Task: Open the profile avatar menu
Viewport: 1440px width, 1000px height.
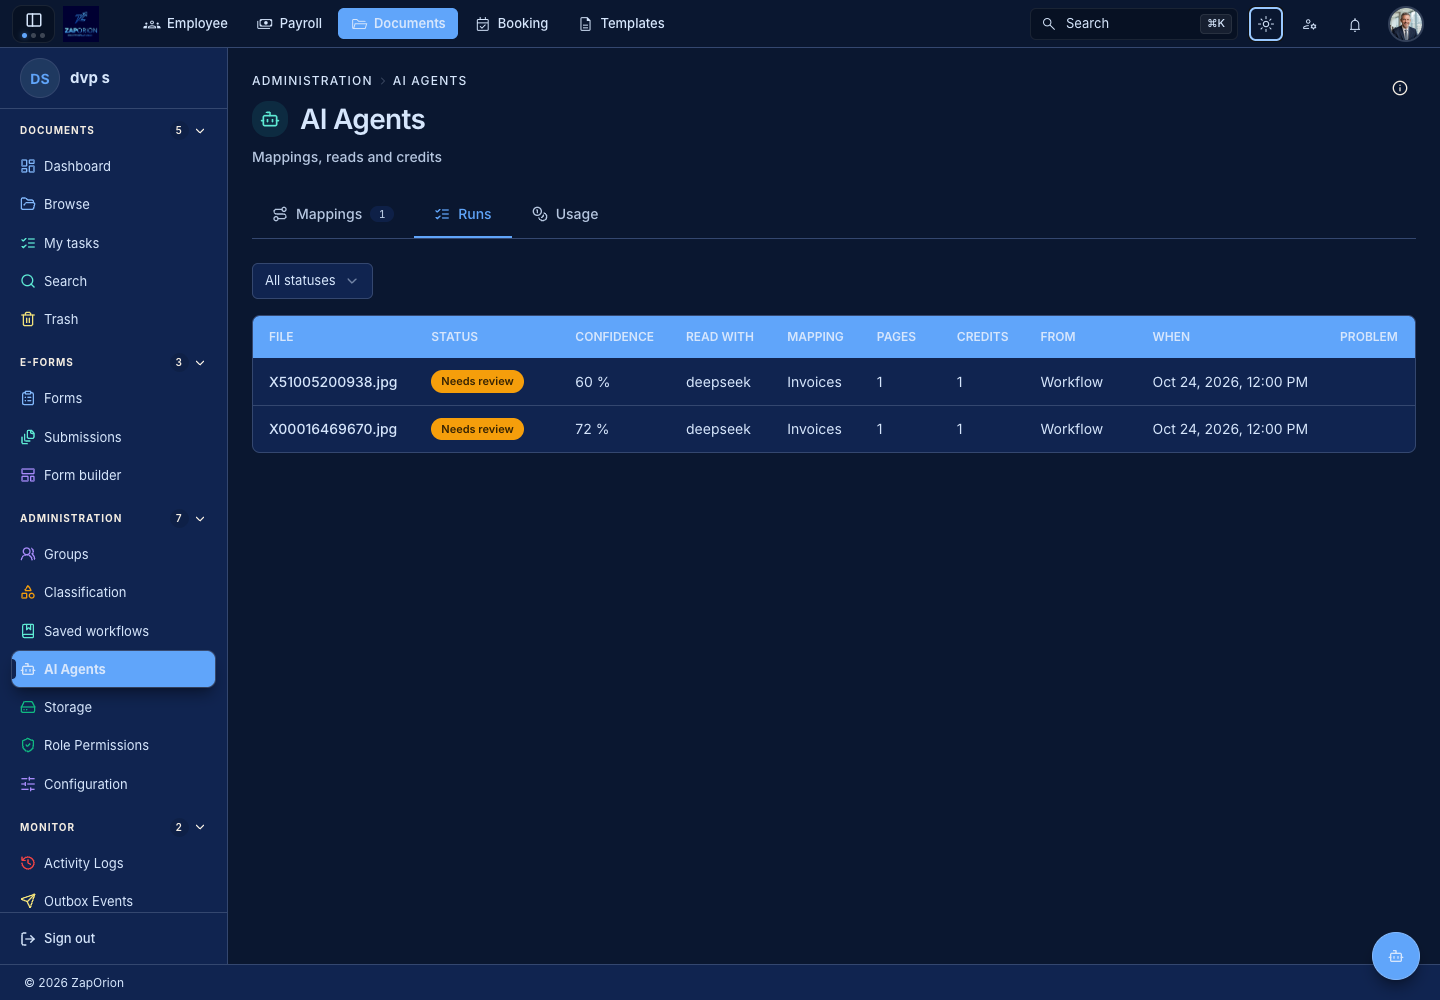Action: (1406, 24)
